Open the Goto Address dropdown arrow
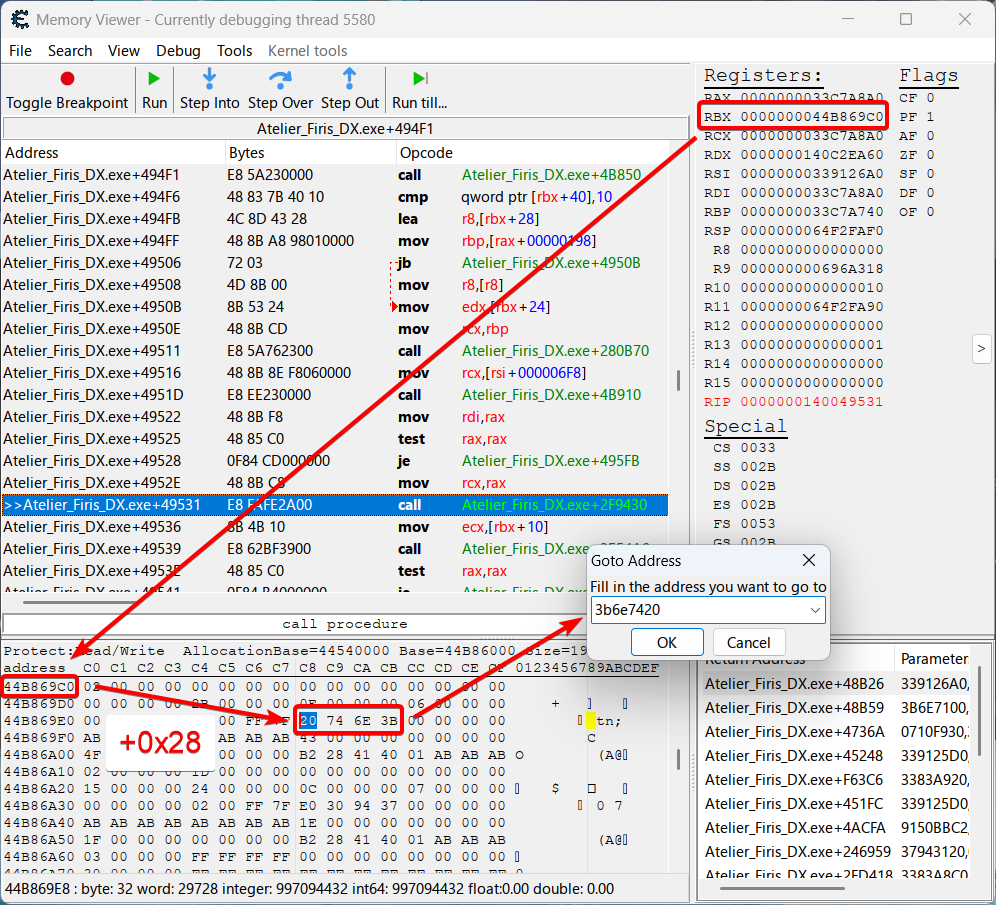 click(815, 610)
